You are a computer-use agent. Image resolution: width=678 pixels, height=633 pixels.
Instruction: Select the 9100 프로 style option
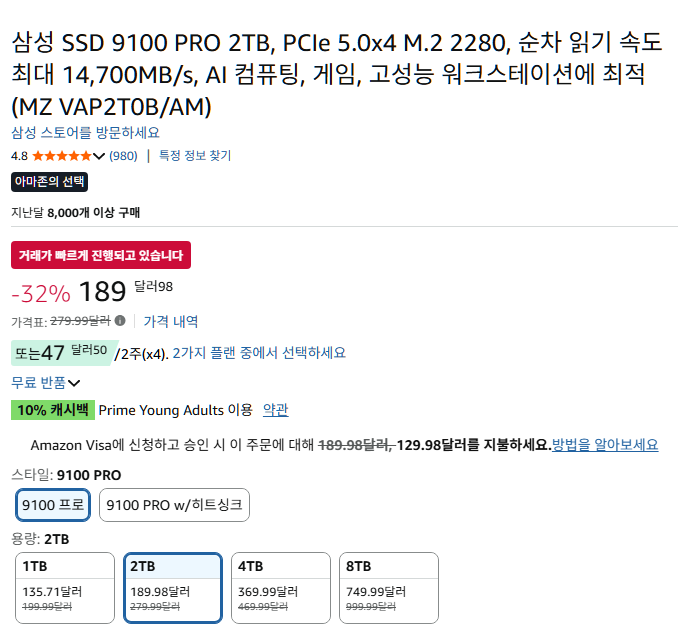click(x=54, y=505)
